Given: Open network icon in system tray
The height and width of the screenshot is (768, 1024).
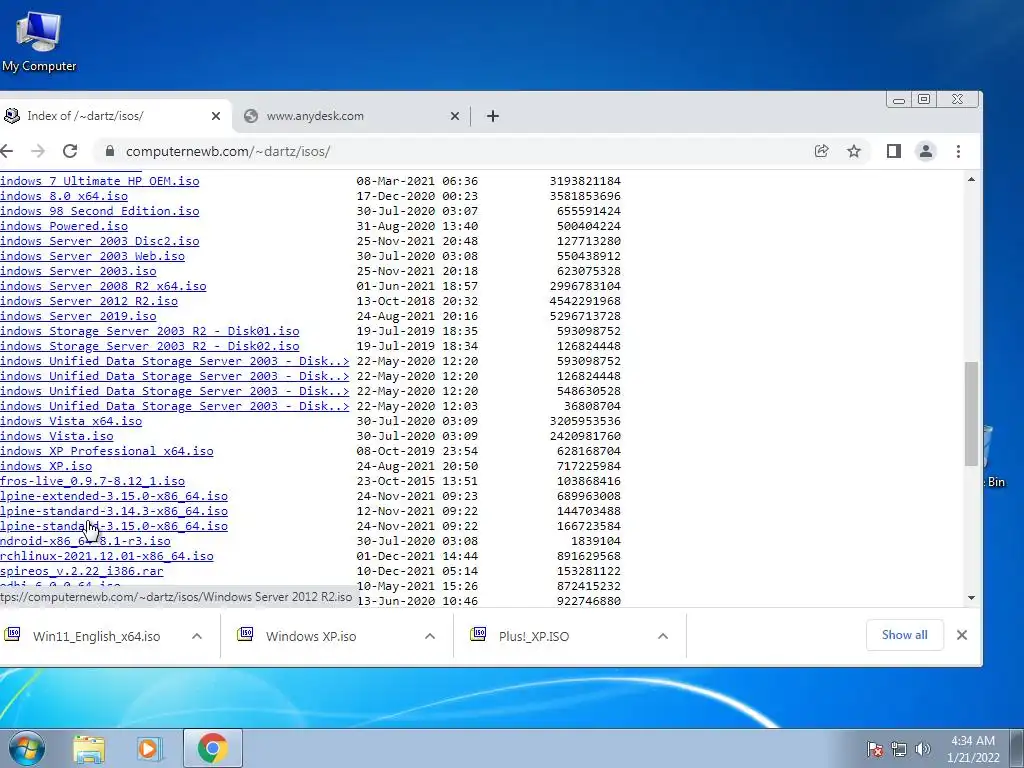Looking at the screenshot, I should pyautogui.click(x=899, y=749).
